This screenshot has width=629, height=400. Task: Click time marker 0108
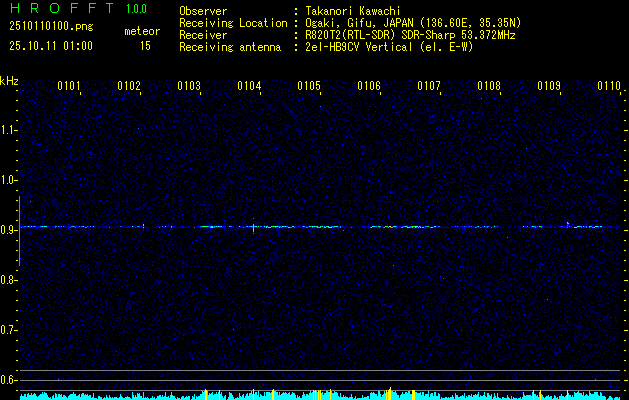click(x=489, y=86)
